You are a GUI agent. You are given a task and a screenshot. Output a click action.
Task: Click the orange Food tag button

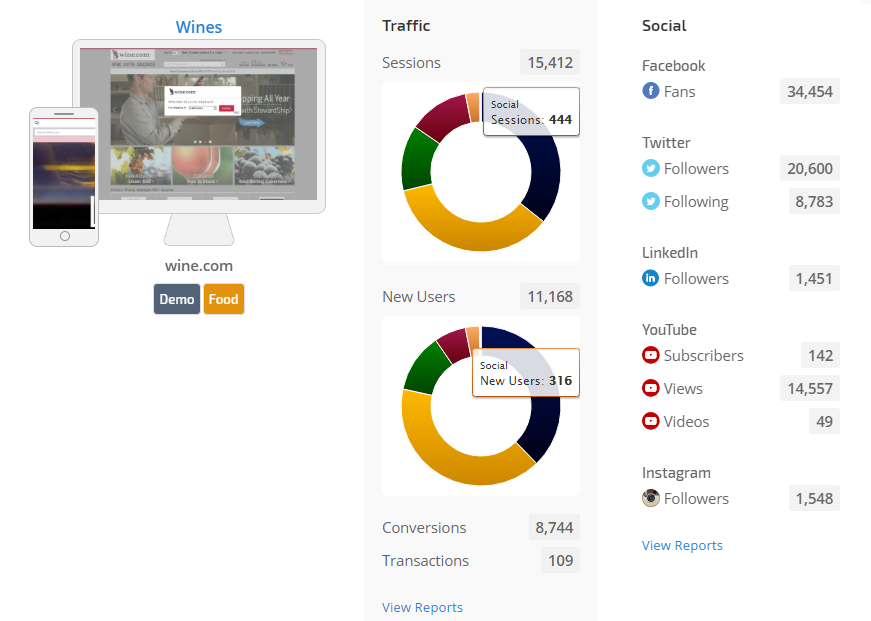click(224, 299)
